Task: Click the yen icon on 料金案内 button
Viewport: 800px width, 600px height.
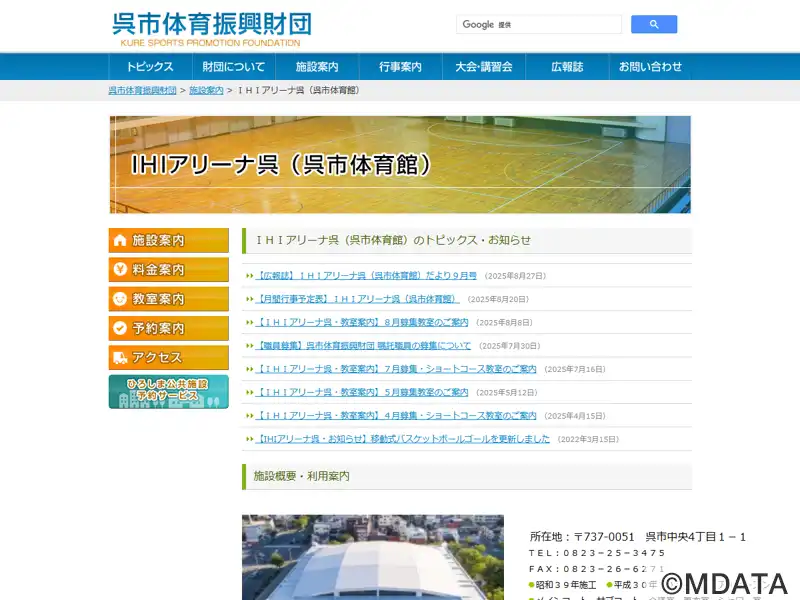Action: click(x=120, y=269)
